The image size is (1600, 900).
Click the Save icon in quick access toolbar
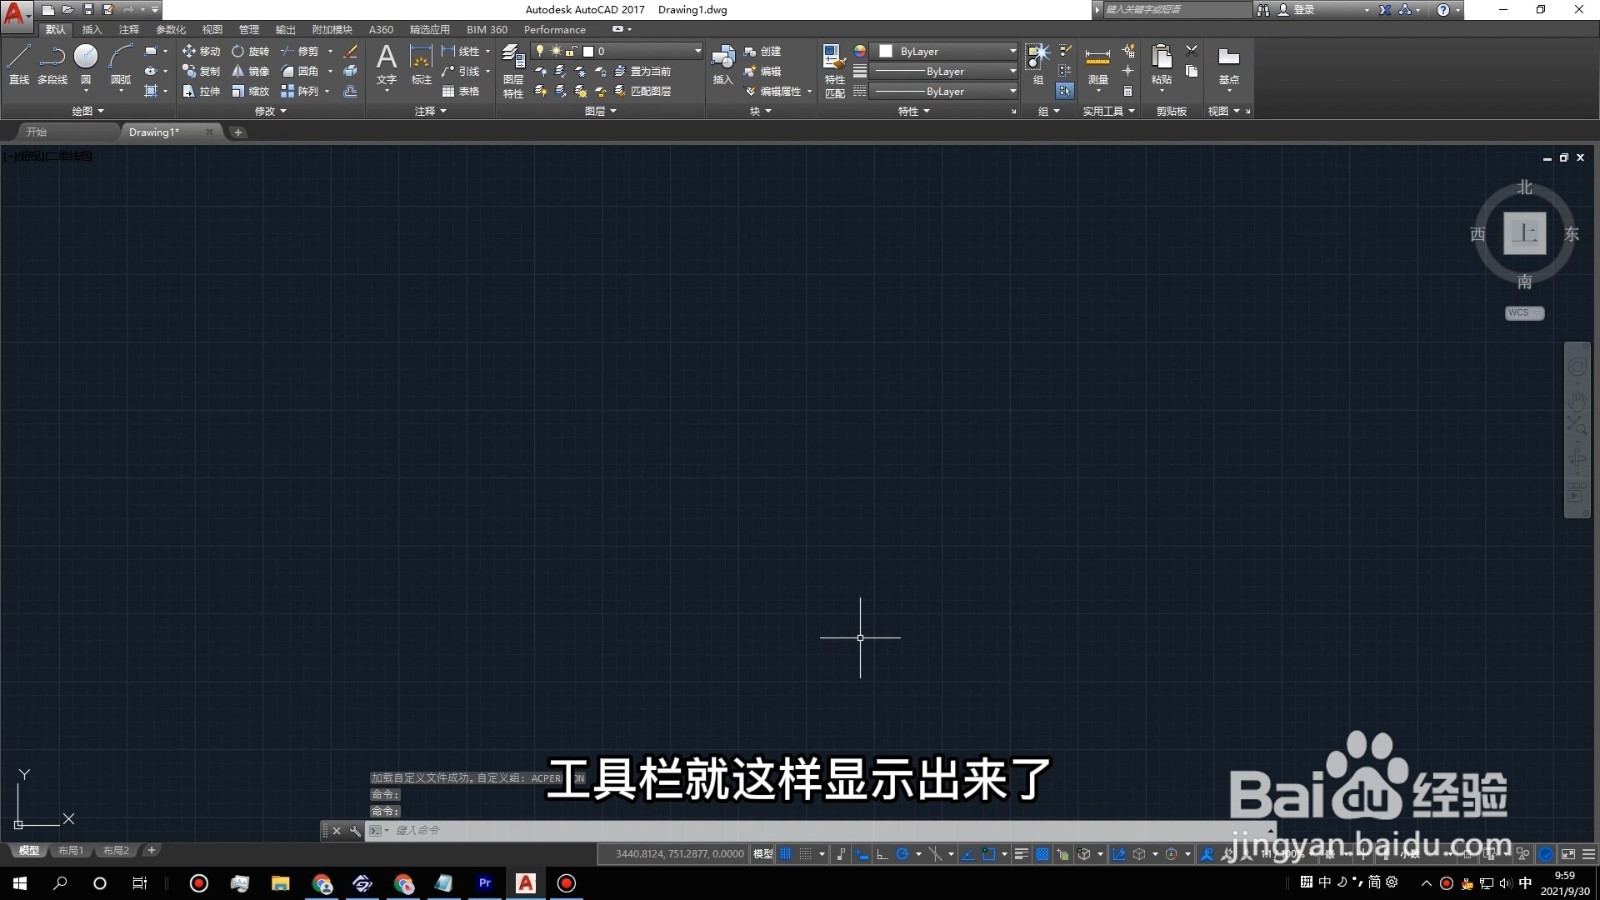pos(87,9)
